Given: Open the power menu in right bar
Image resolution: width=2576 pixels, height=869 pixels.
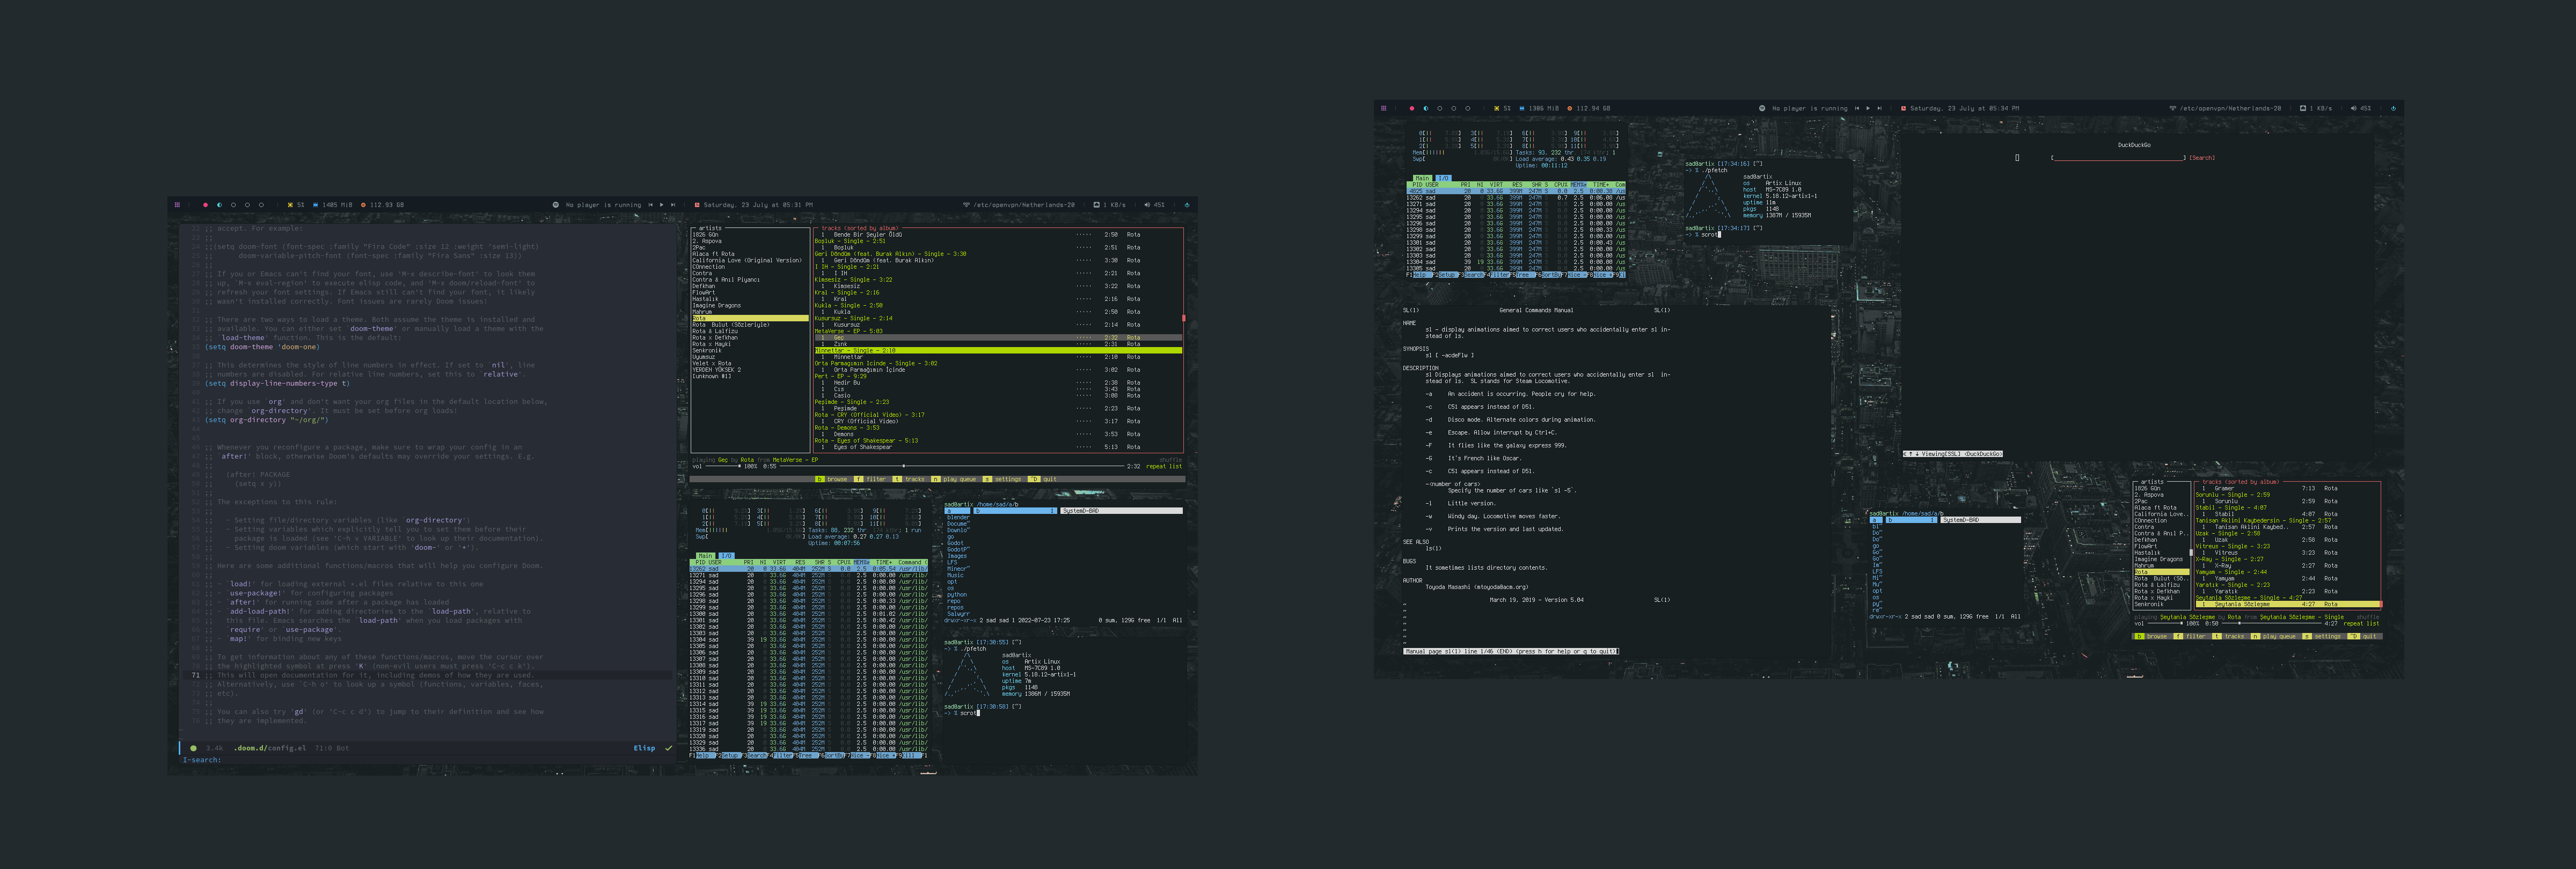Looking at the screenshot, I should tap(2394, 108).
